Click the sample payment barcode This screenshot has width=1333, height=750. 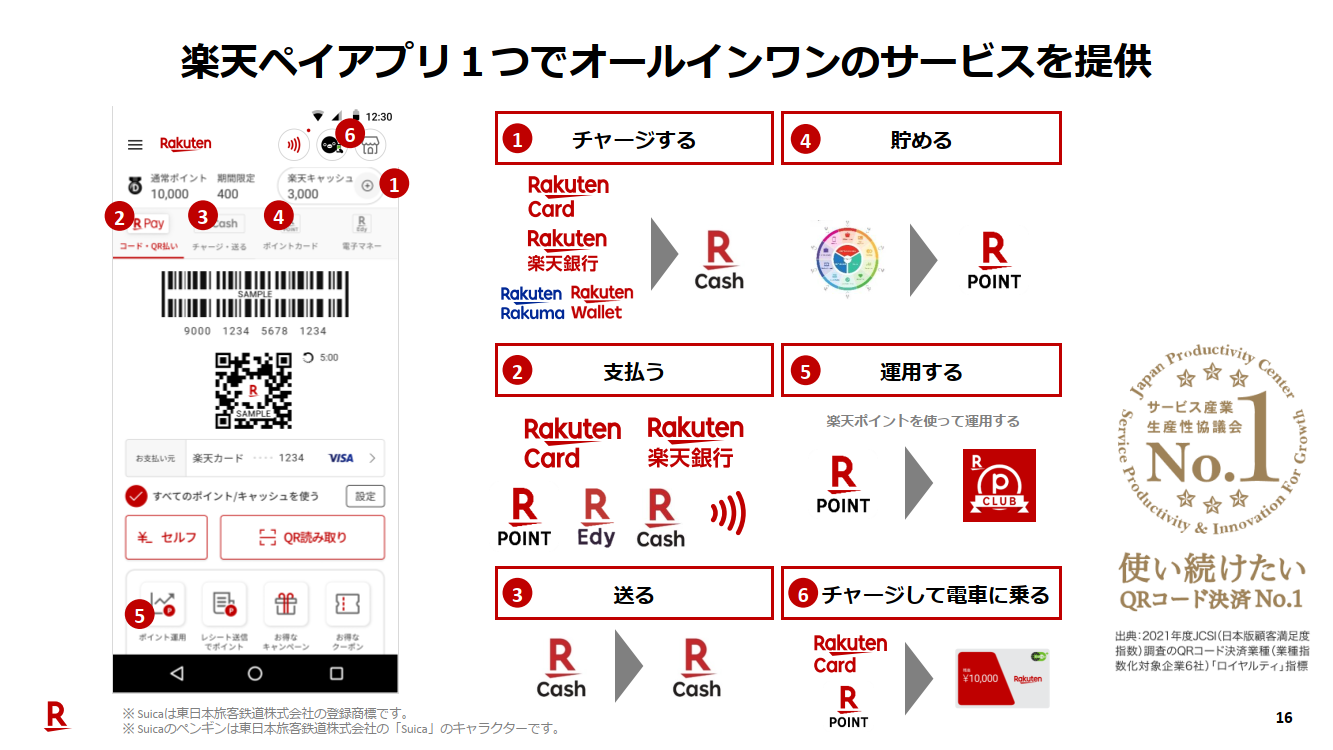[254, 295]
